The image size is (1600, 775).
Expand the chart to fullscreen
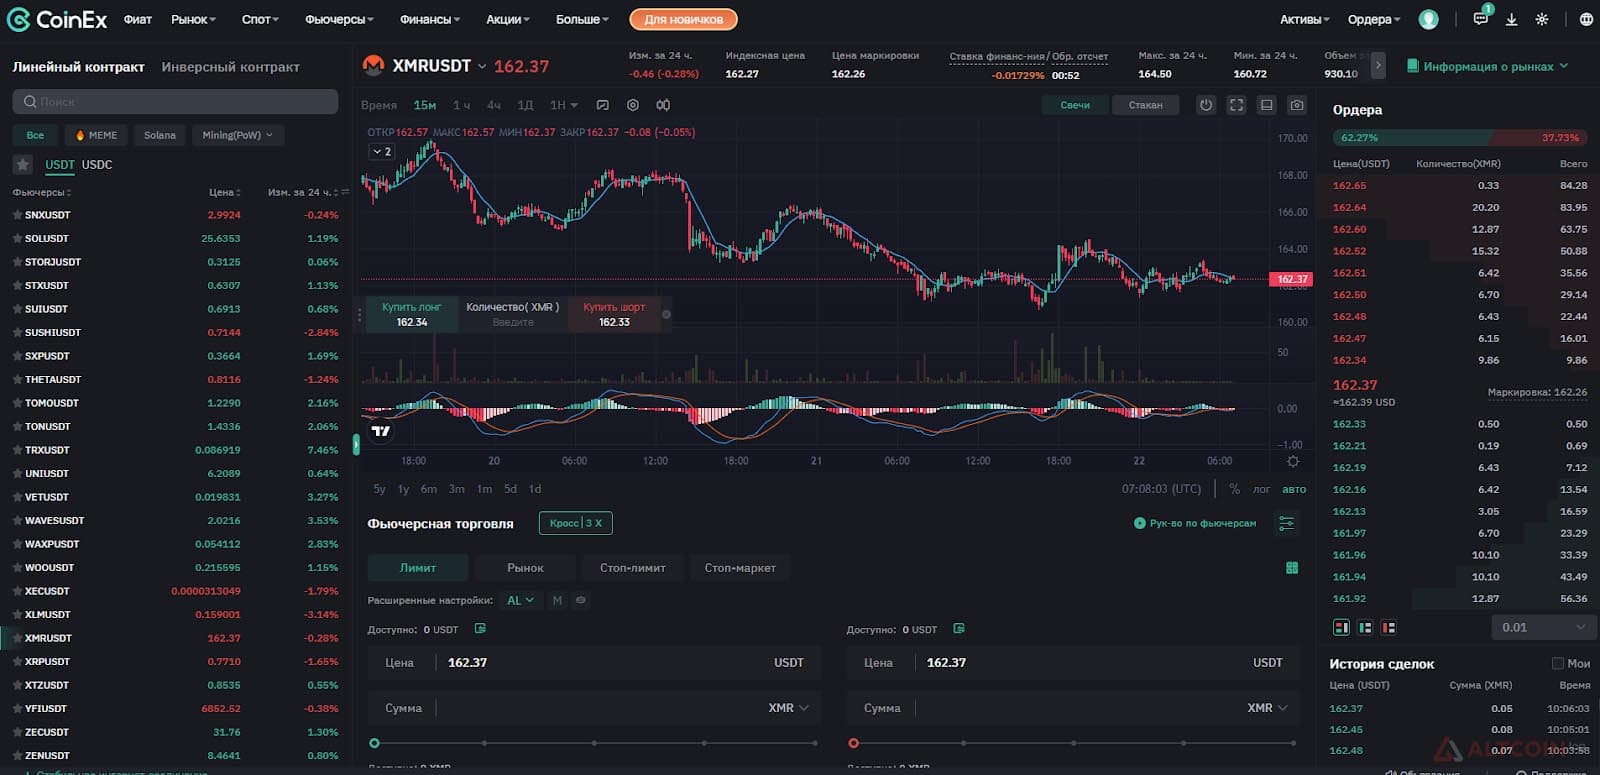click(1237, 105)
